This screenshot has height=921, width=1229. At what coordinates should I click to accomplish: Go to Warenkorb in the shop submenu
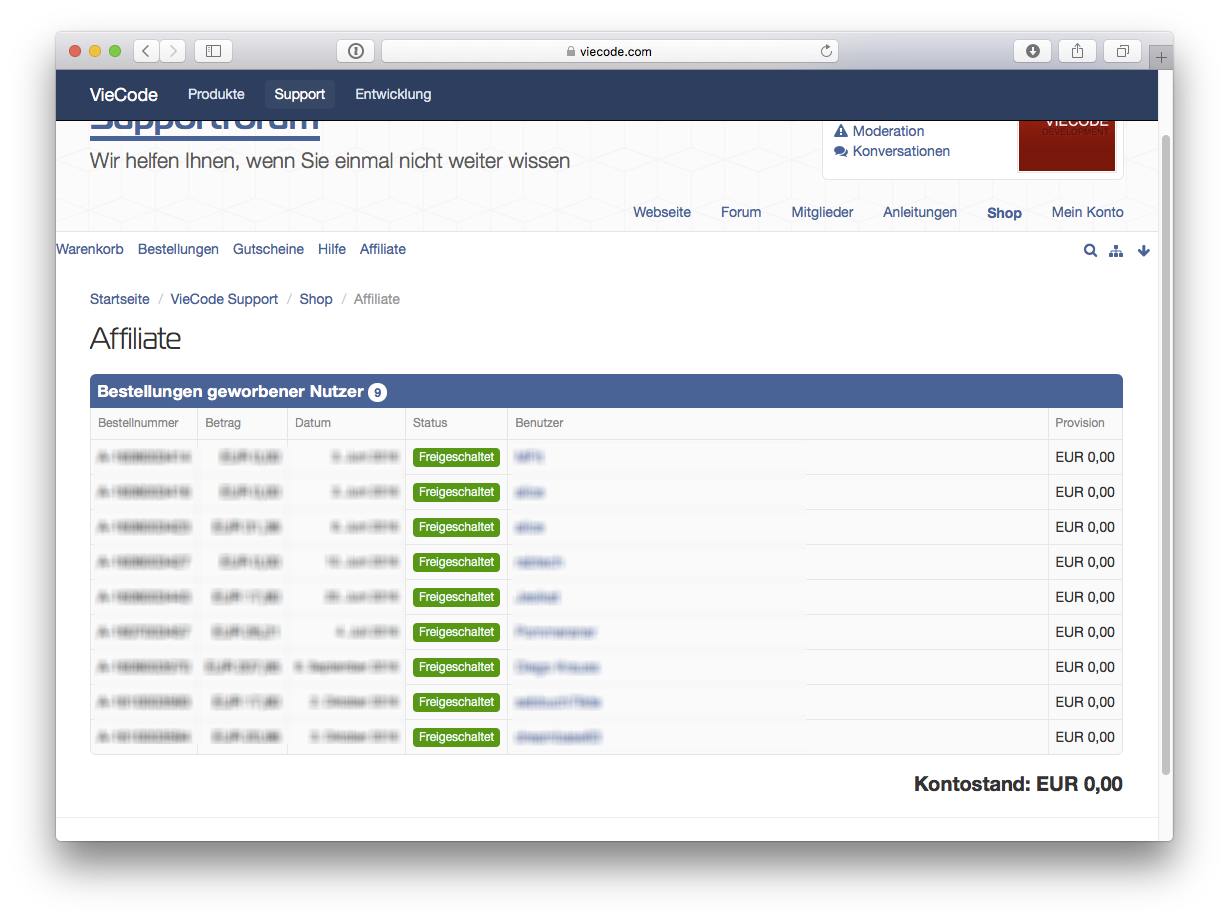[90, 249]
